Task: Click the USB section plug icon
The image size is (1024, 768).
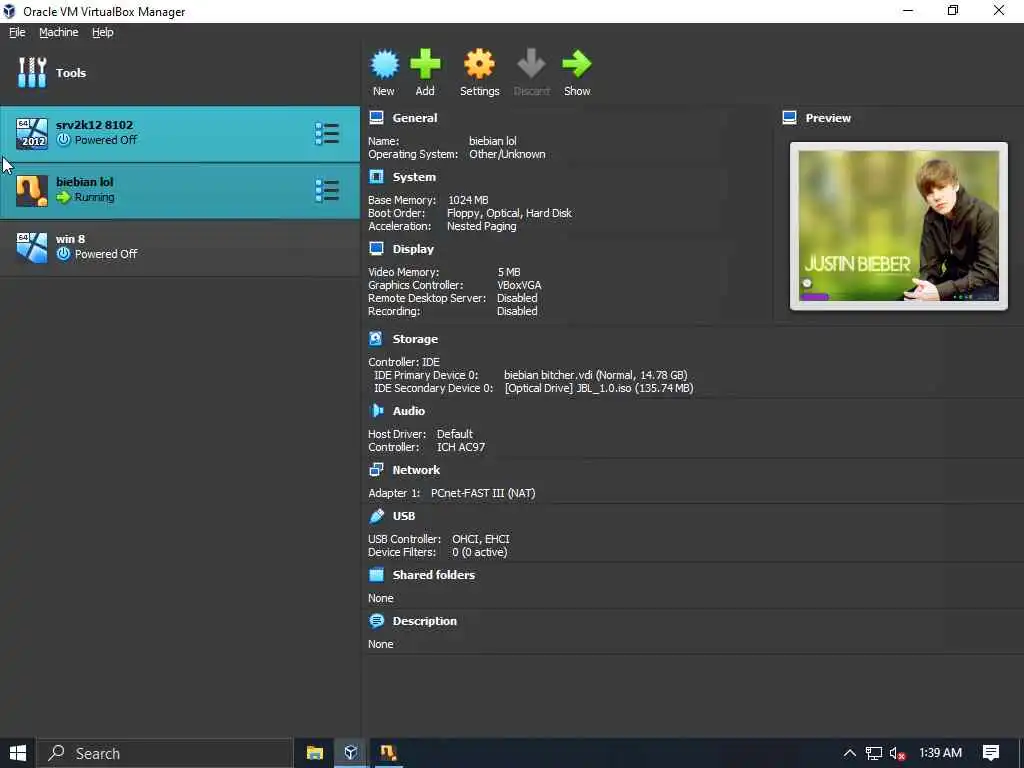Action: pyautogui.click(x=376, y=516)
